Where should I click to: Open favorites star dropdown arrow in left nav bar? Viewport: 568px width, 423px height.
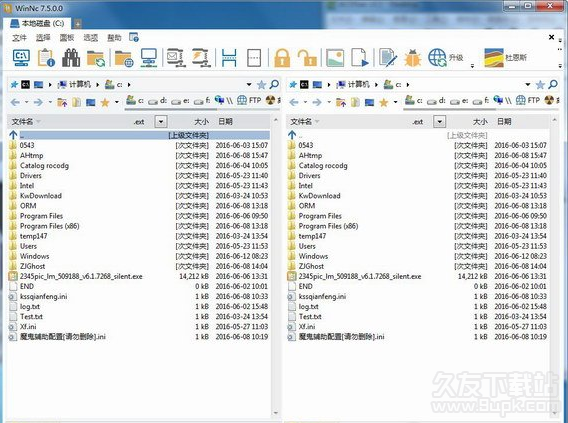pos(117,102)
